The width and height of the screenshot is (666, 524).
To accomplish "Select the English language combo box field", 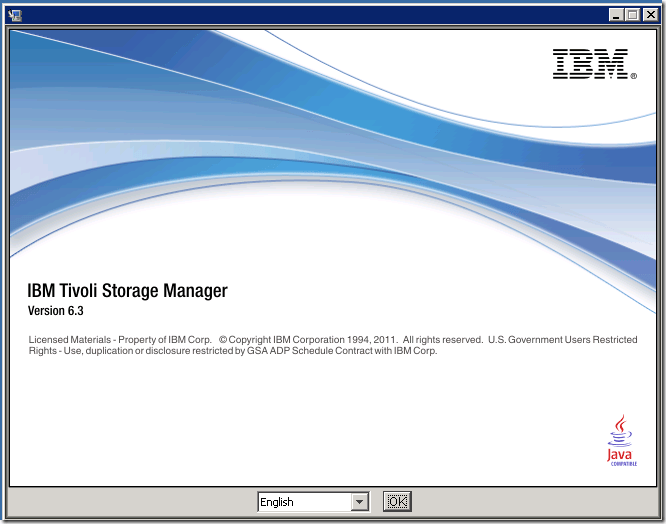I will (303, 502).
